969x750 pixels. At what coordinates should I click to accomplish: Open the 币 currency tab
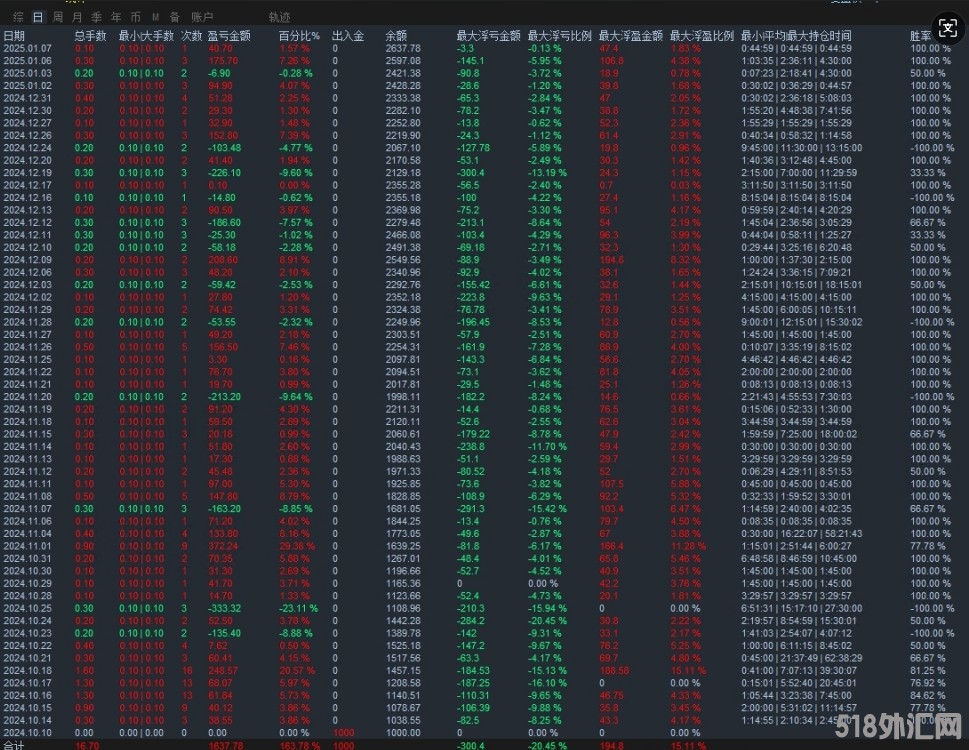[135, 17]
